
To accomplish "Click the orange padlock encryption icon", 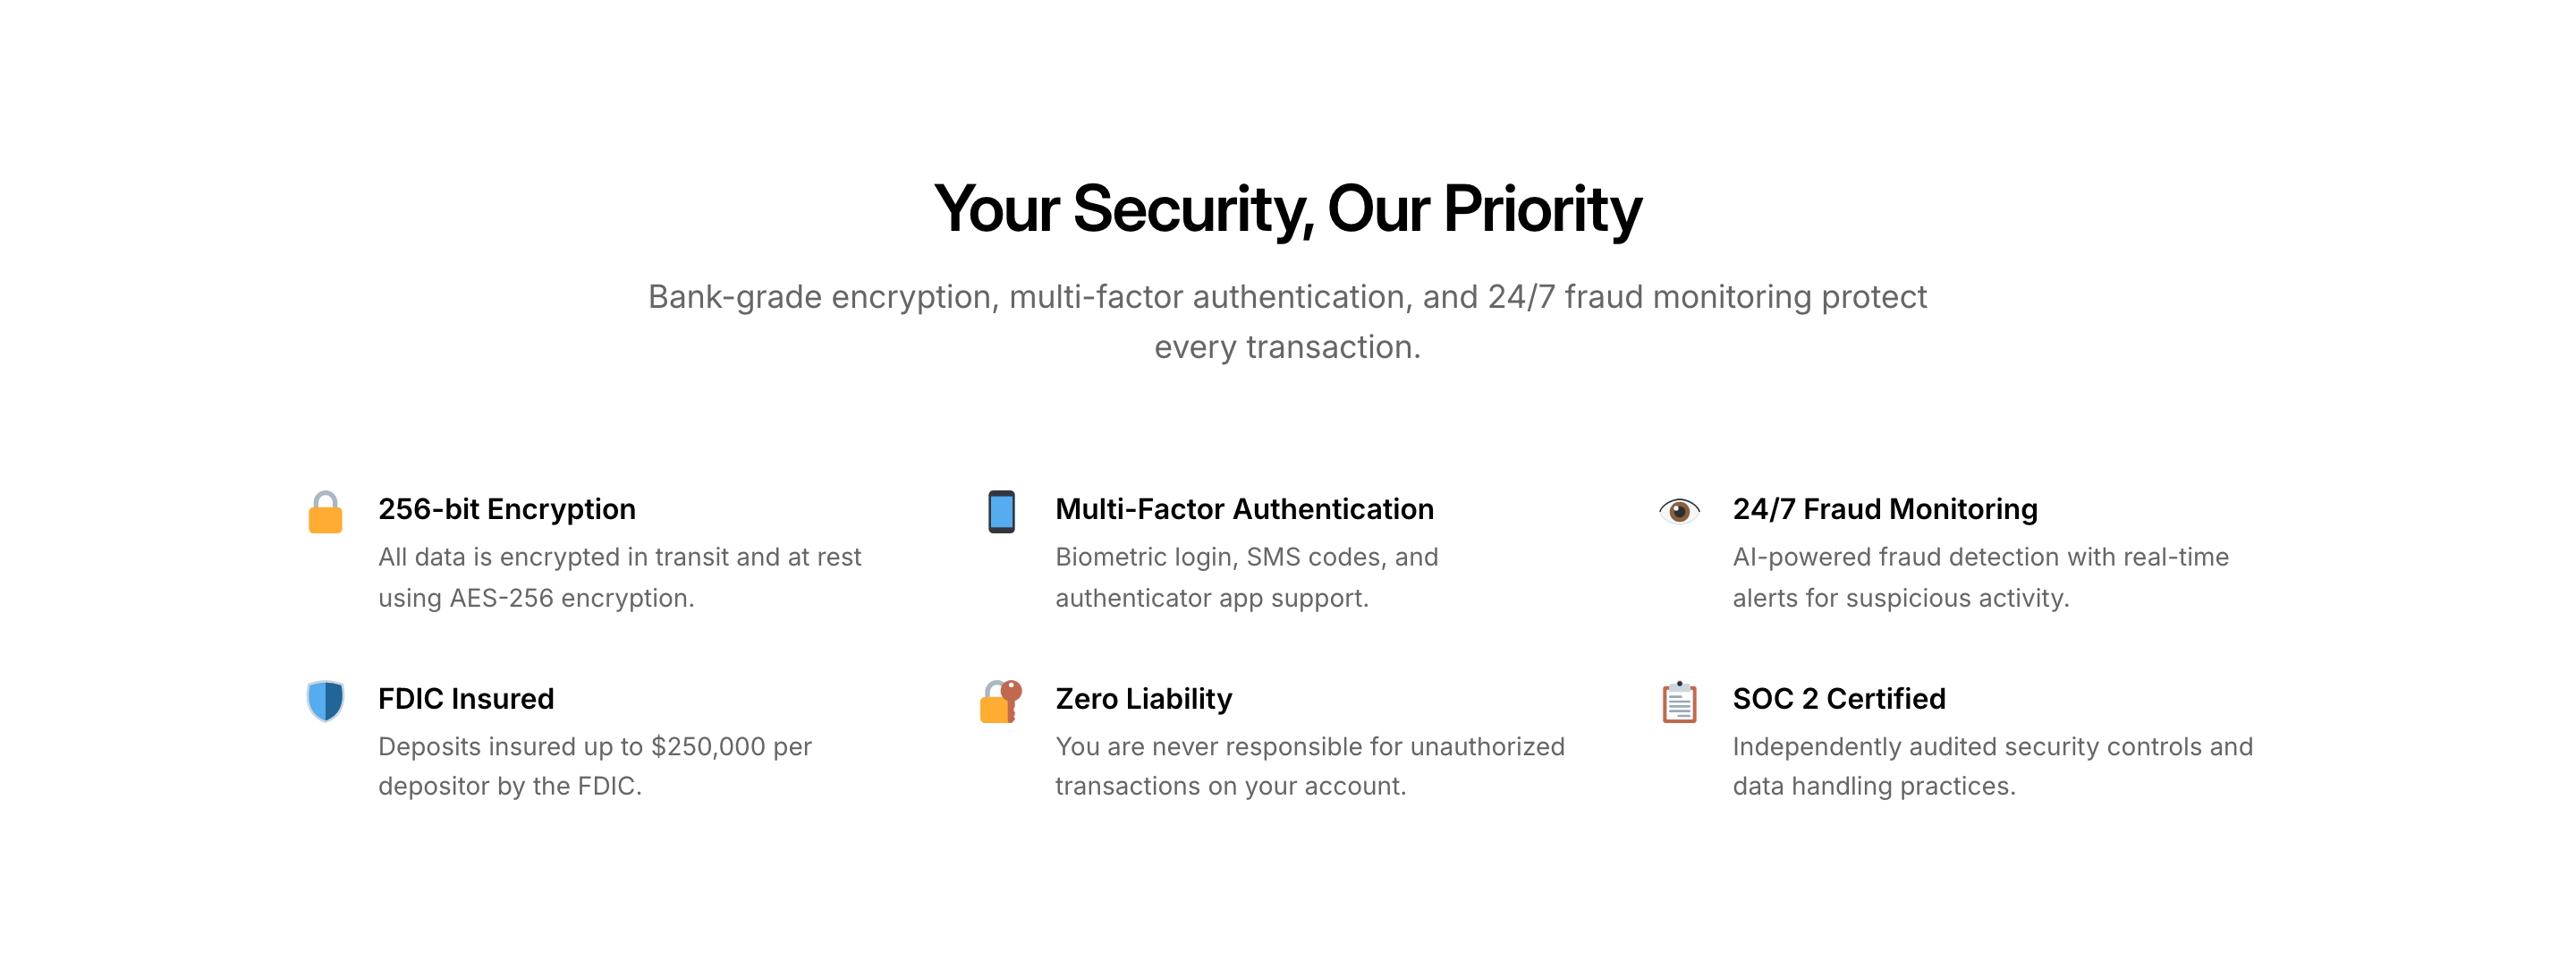I will [325, 512].
